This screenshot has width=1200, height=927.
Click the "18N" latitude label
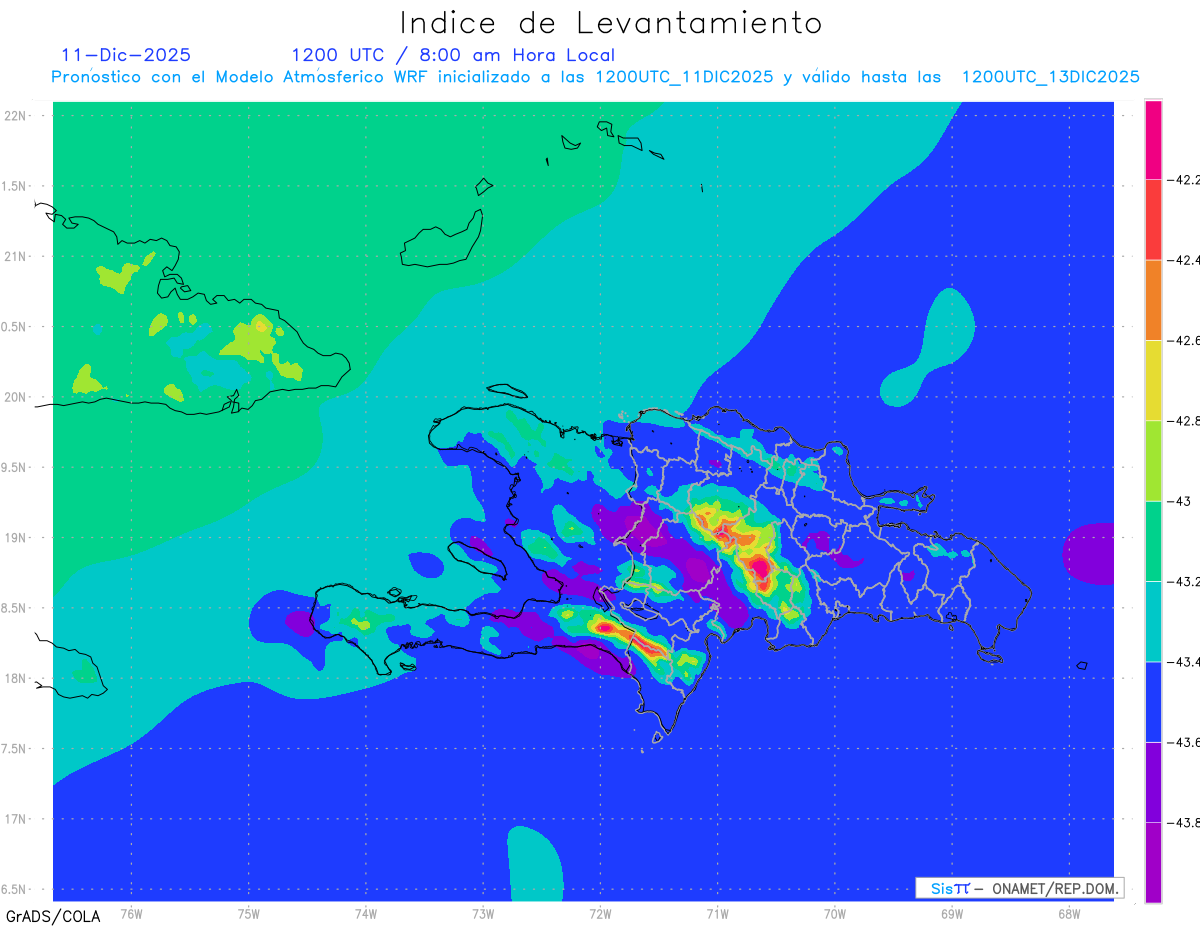tap(15, 678)
